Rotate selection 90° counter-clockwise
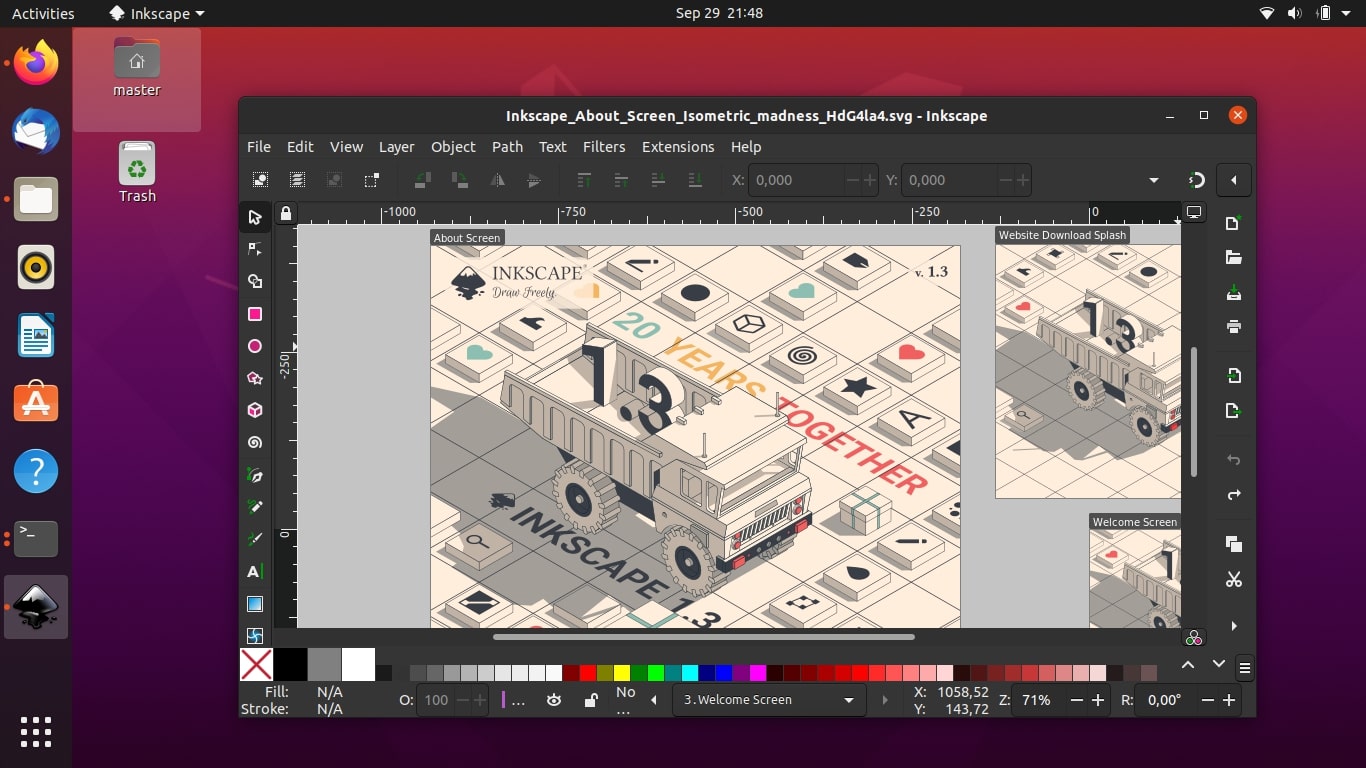1366x768 pixels. [x=422, y=180]
